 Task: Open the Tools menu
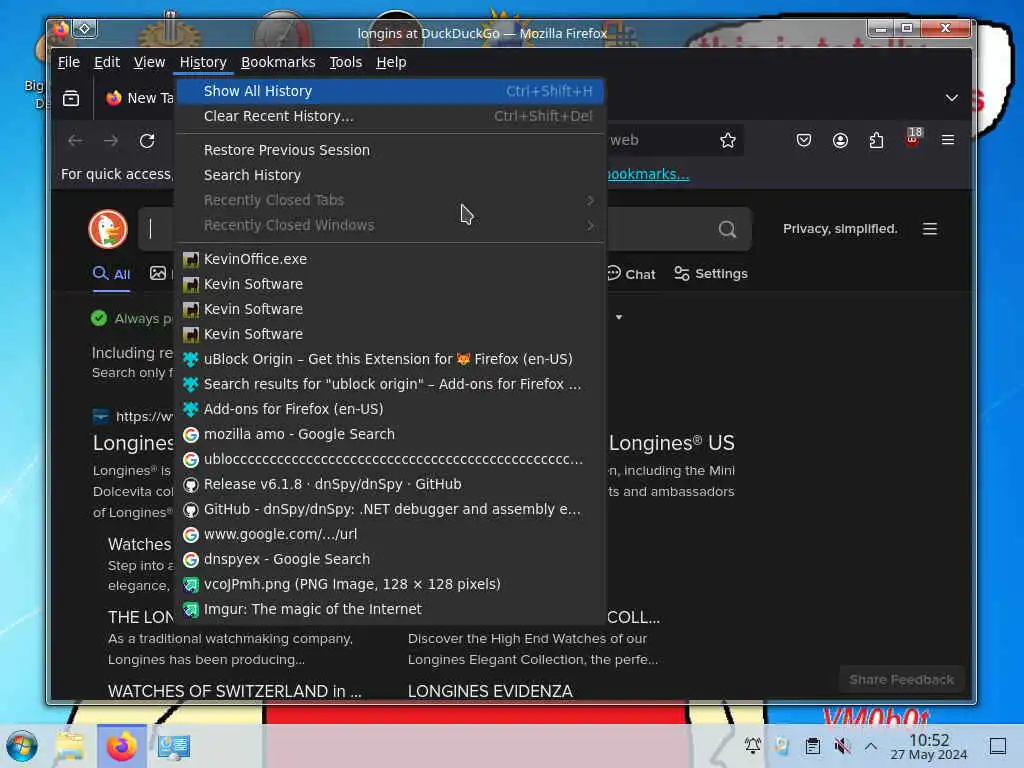[x=345, y=62]
